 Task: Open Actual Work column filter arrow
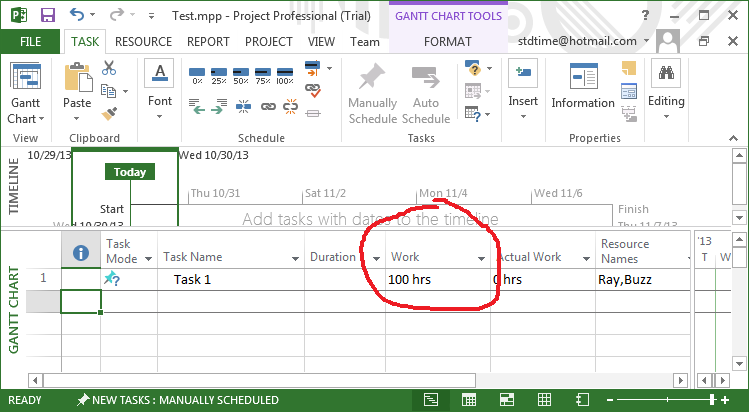coord(586,259)
